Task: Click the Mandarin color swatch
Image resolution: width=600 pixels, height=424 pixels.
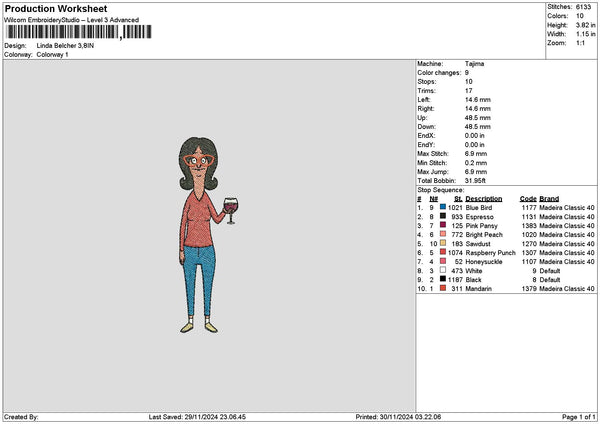Action: pyautogui.click(x=443, y=288)
